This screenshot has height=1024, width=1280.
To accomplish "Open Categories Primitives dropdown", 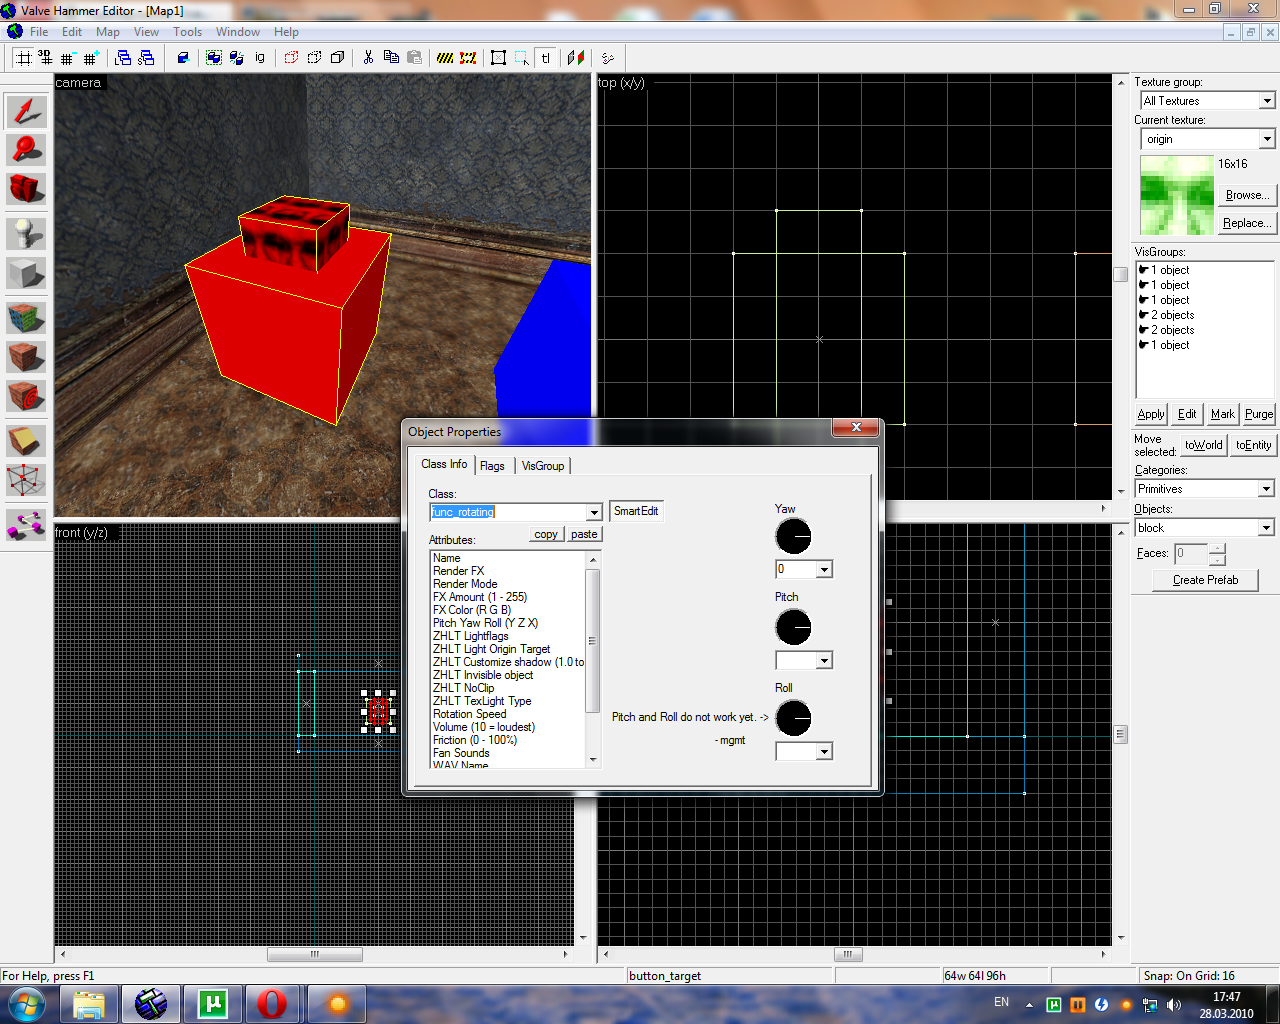I will click(x=1266, y=489).
